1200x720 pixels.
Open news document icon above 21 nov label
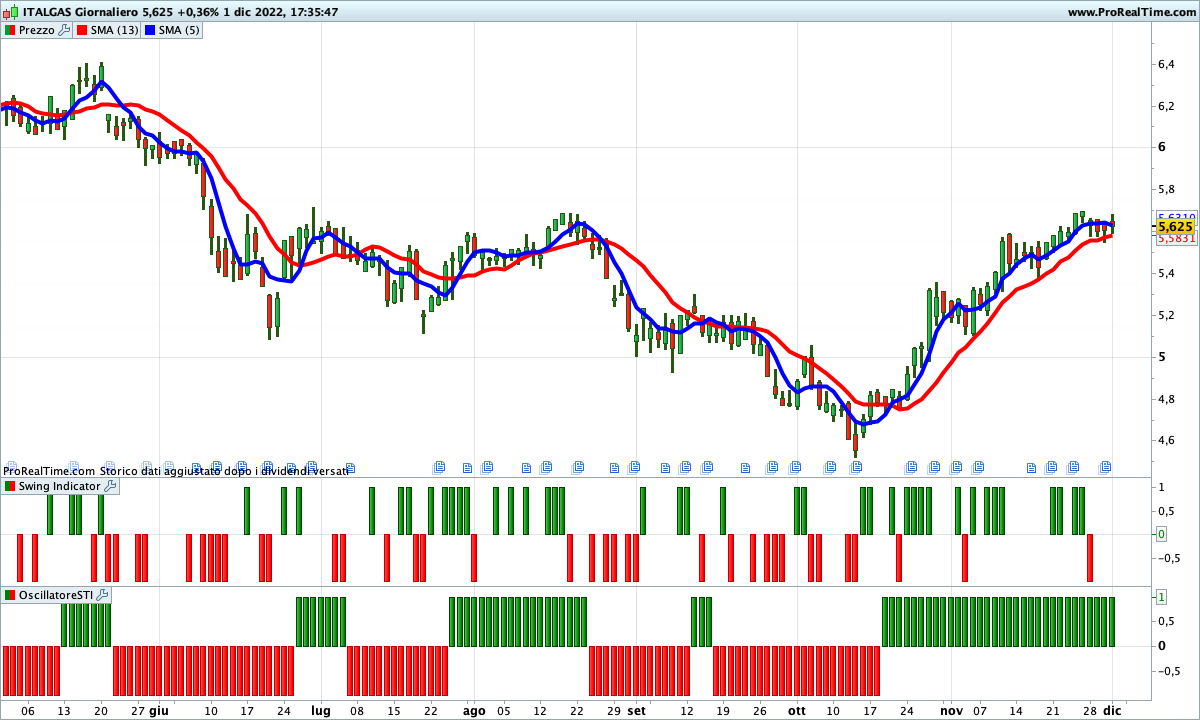1053,466
